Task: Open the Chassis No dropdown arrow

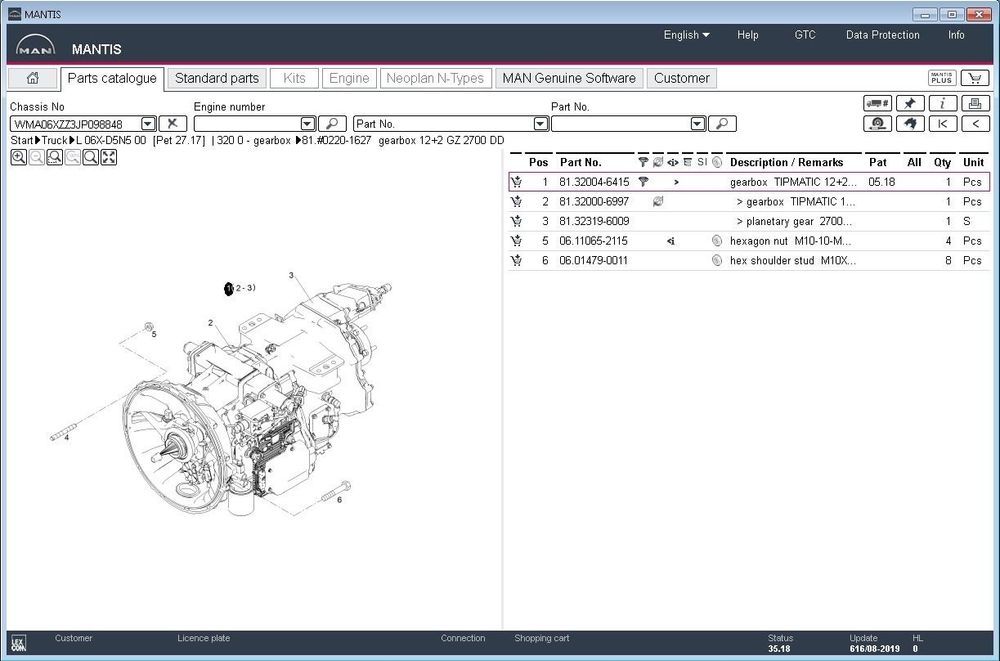Action: (148, 124)
